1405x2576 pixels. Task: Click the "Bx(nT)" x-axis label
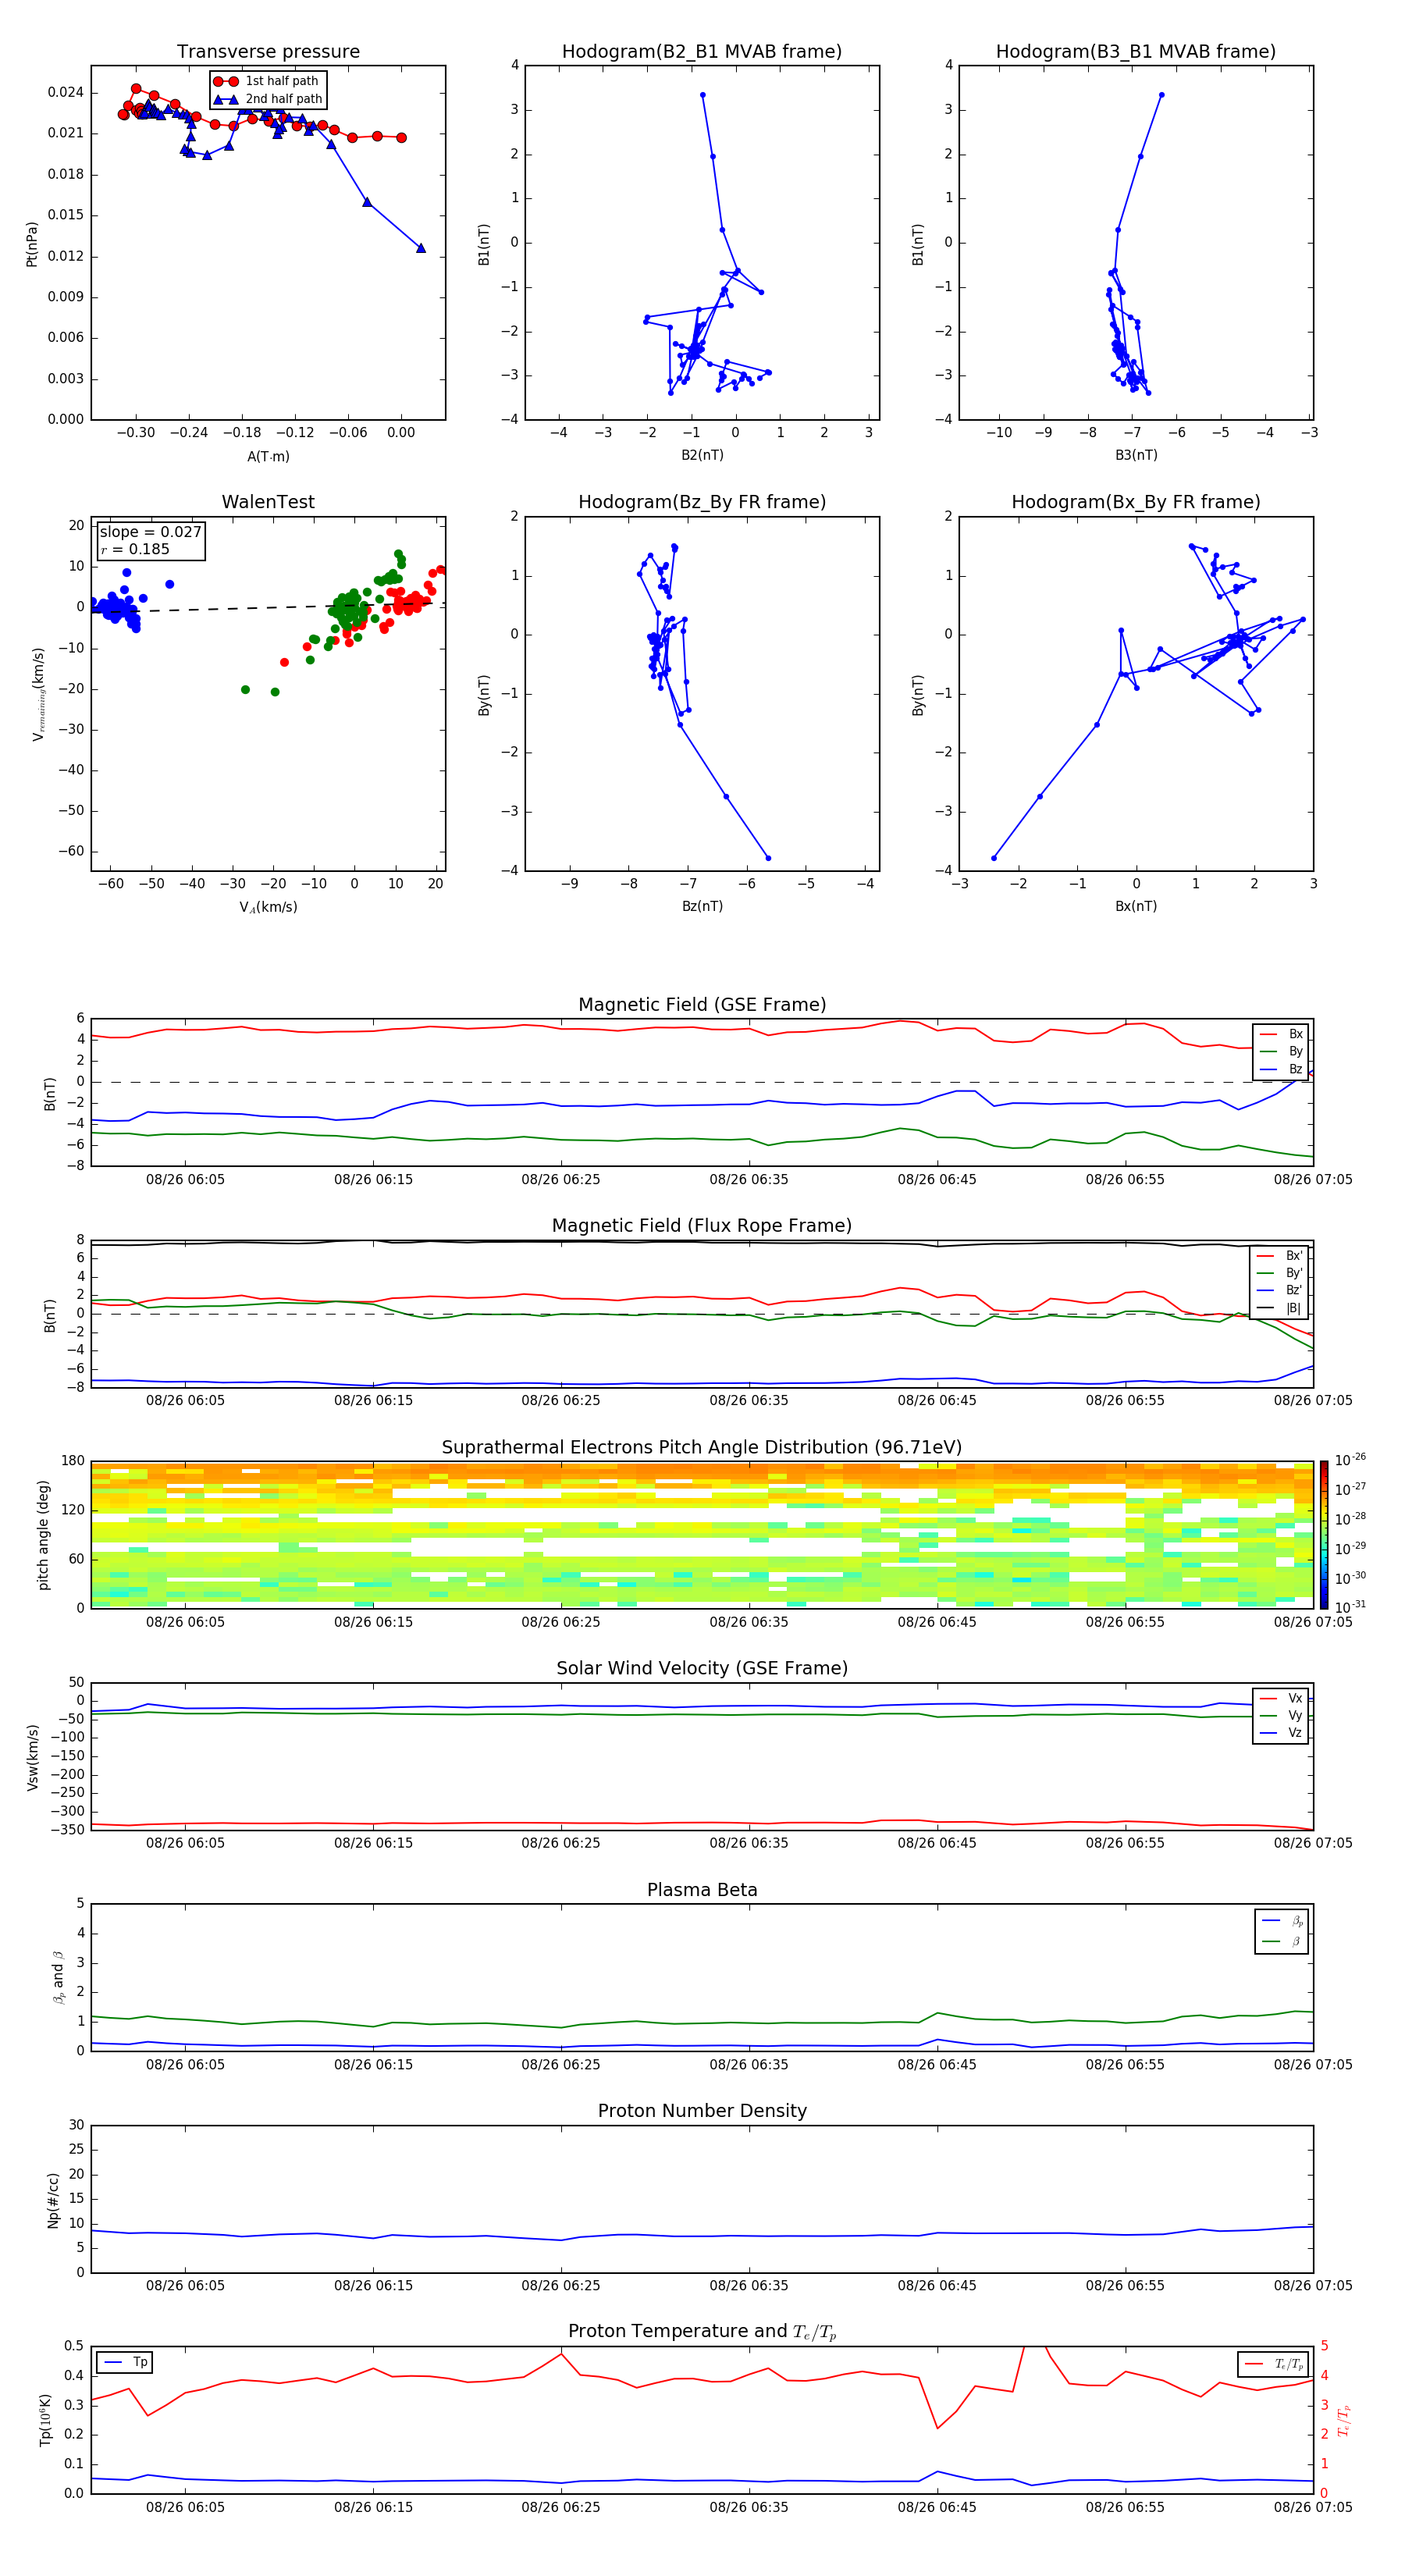click(x=1136, y=906)
